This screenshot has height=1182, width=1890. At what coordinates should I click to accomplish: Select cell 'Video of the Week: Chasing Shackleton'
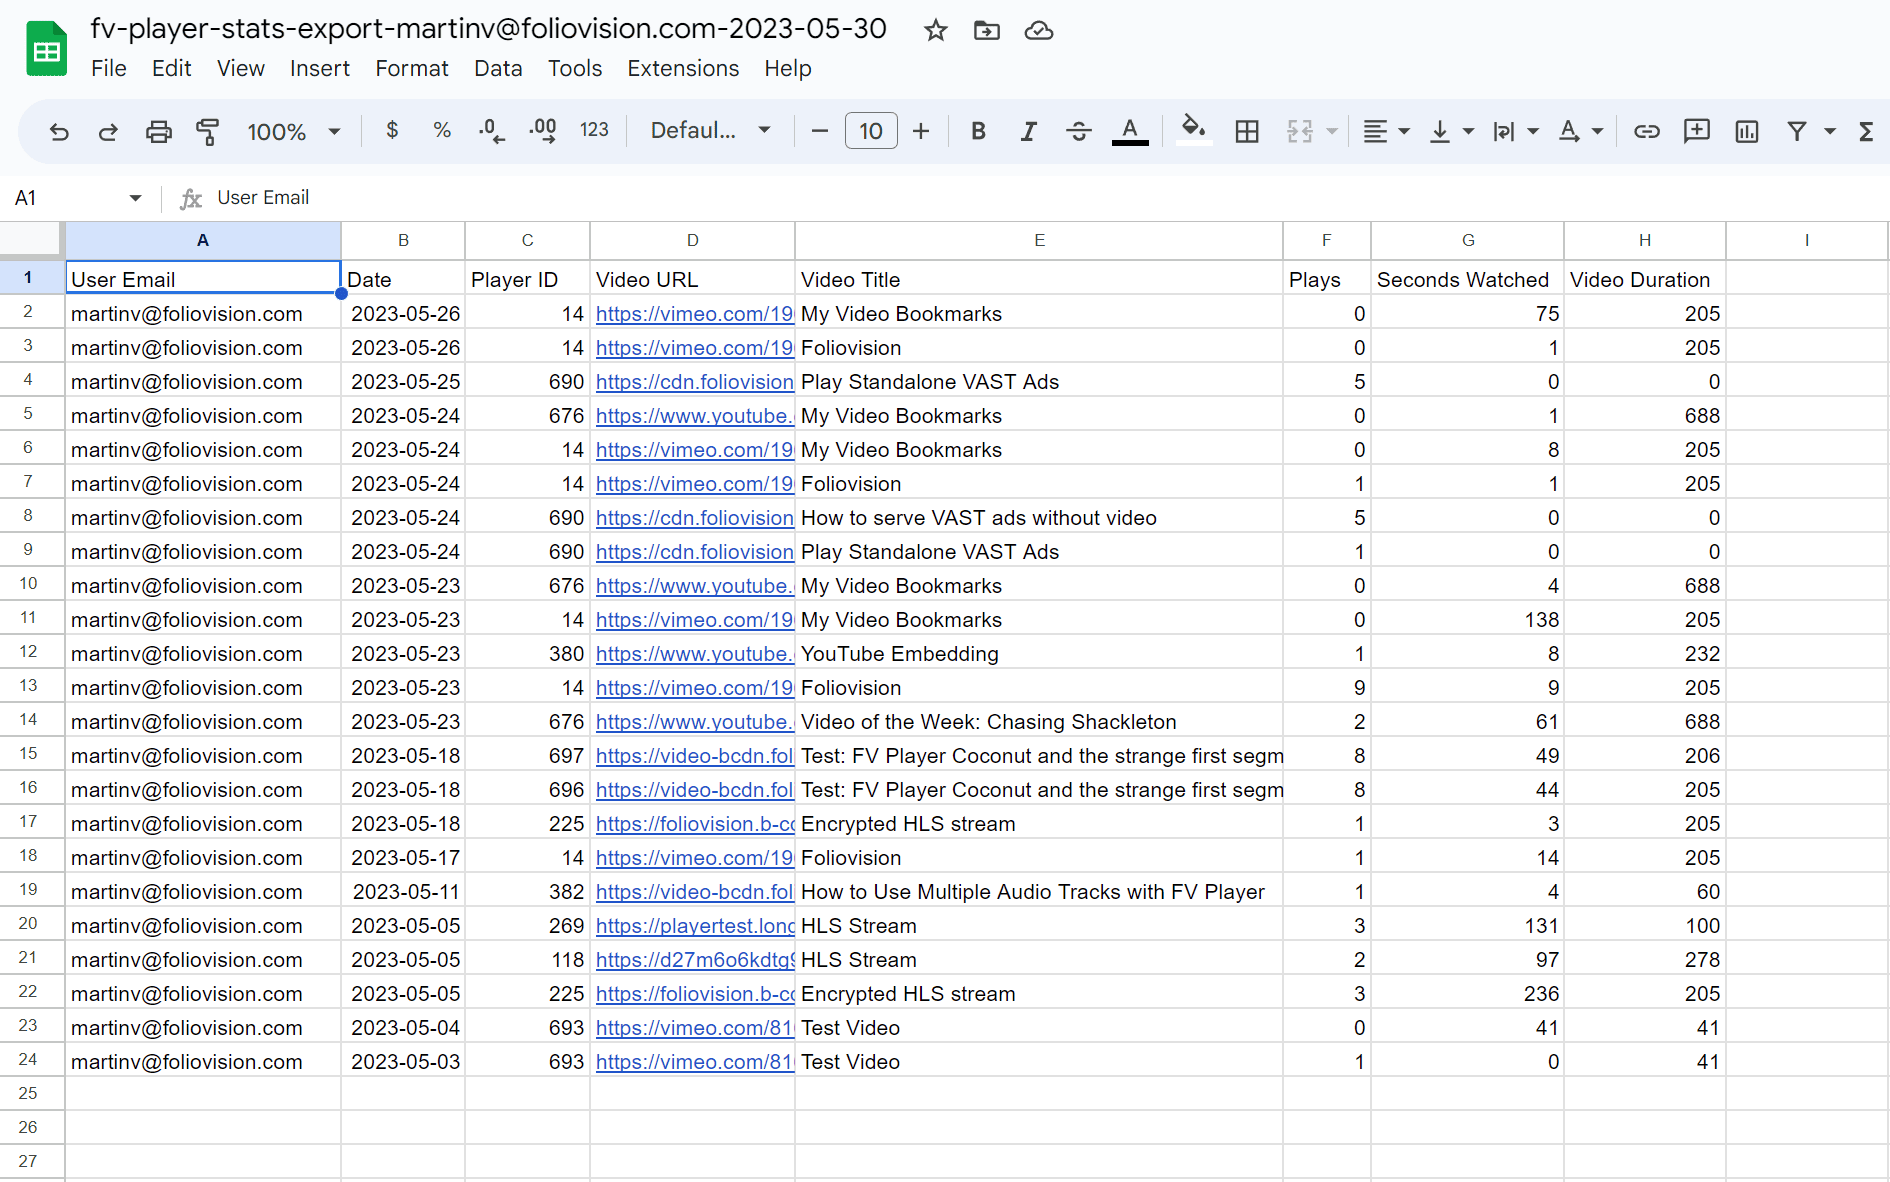pyautogui.click(x=1039, y=722)
